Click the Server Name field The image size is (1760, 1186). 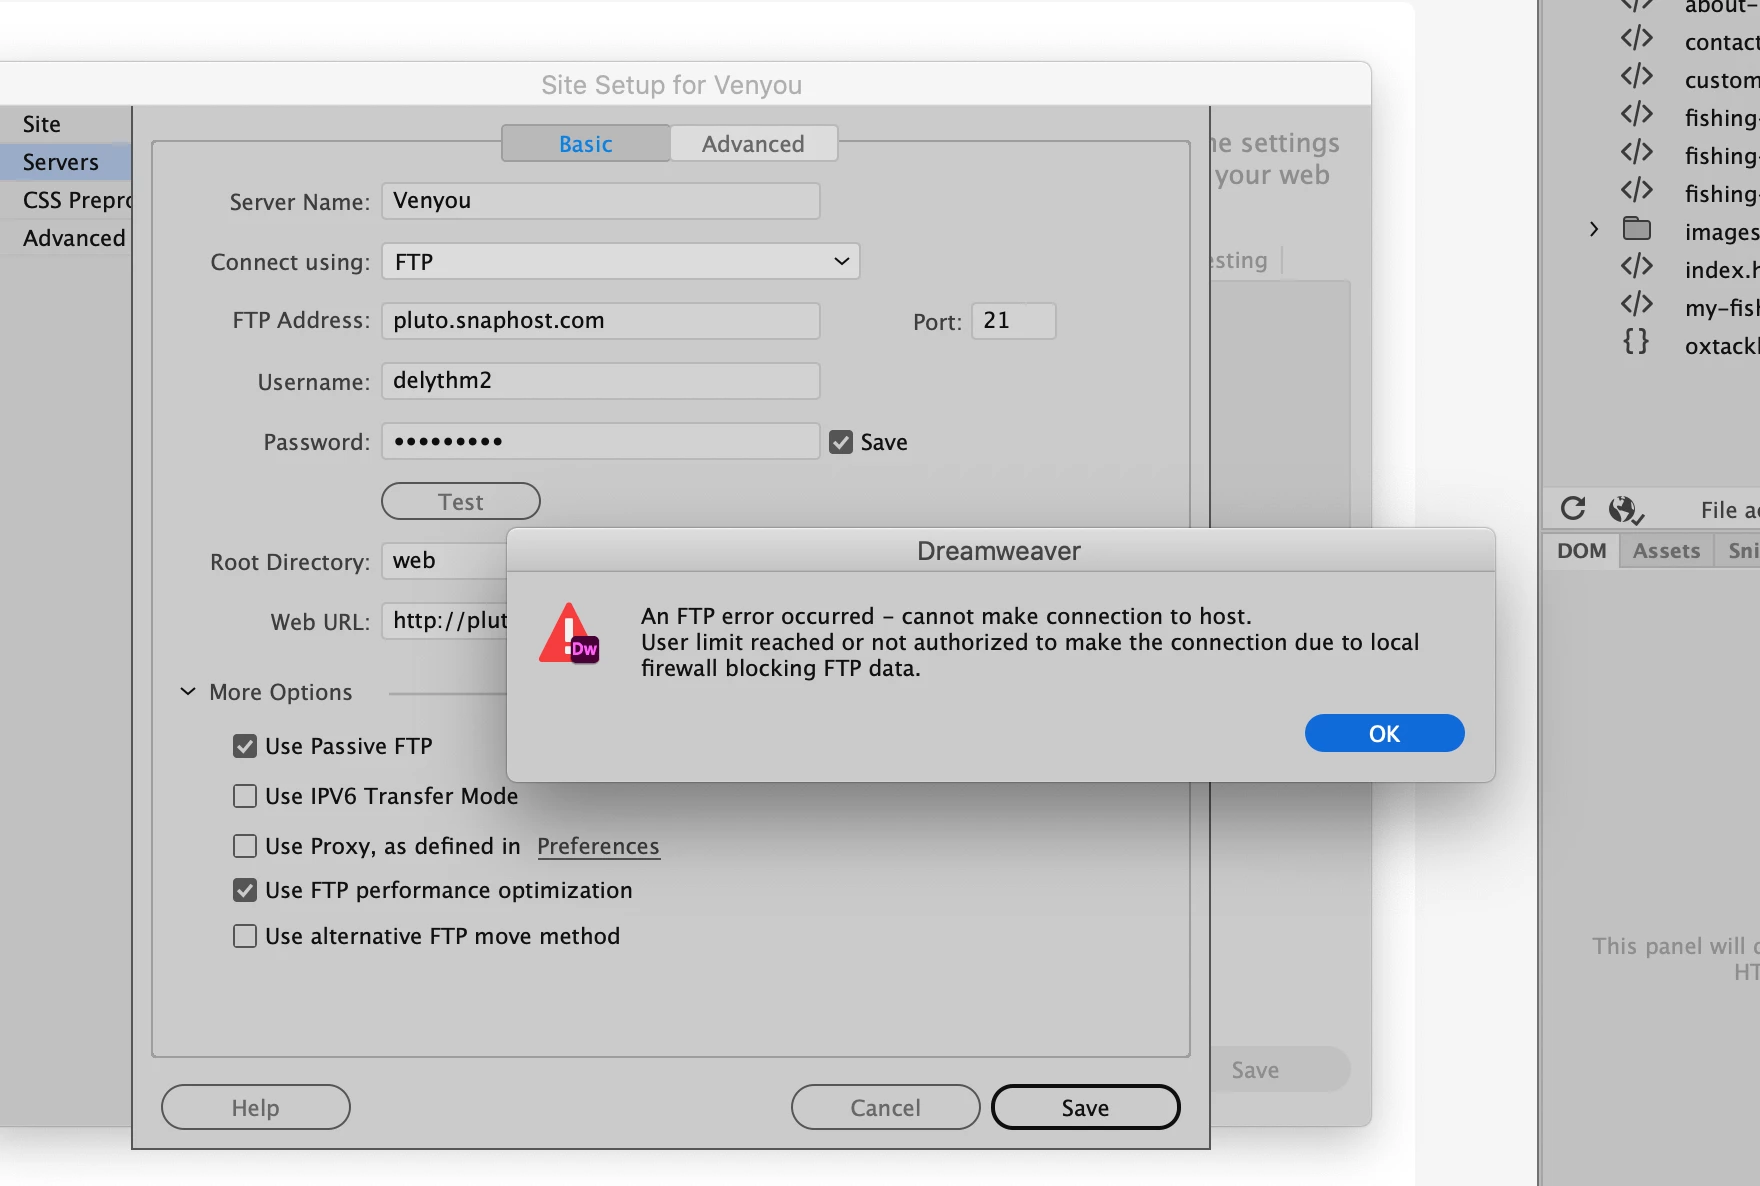600,201
